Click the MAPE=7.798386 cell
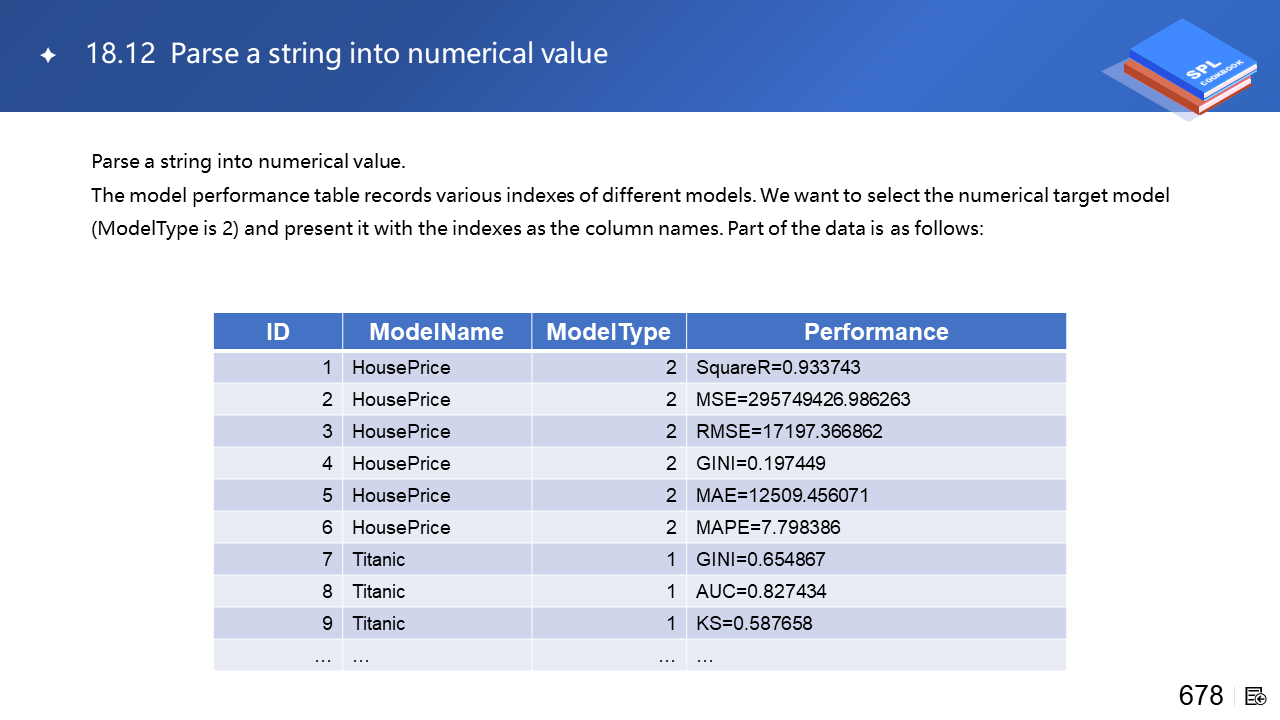The height and width of the screenshot is (720, 1280). click(768, 527)
